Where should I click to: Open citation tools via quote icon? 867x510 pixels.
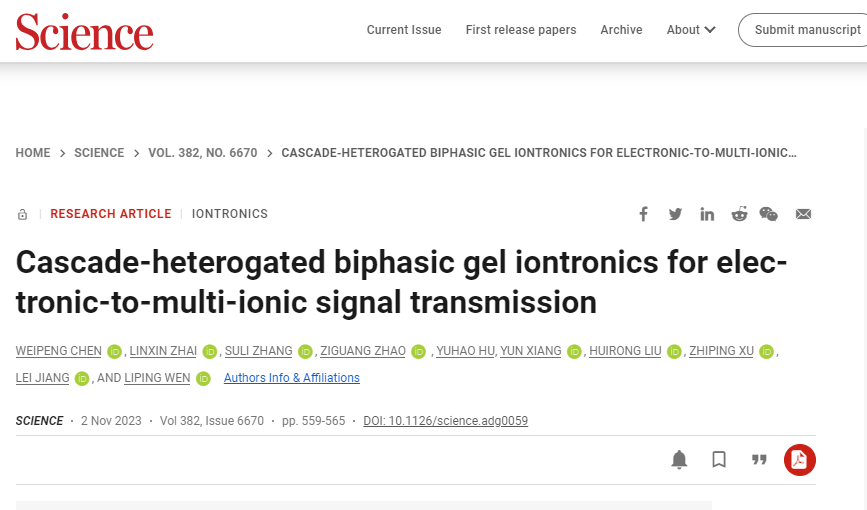tap(759, 460)
